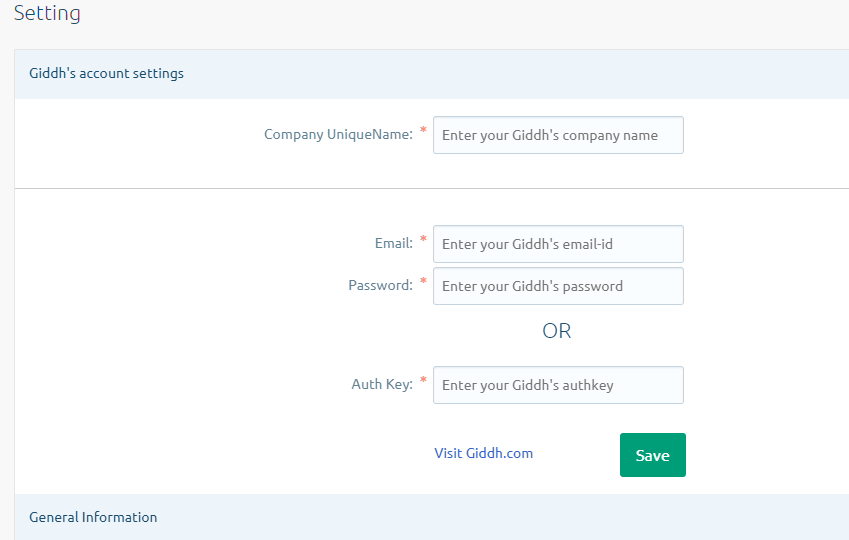Click the required asterisk next to Email

click(x=423, y=240)
